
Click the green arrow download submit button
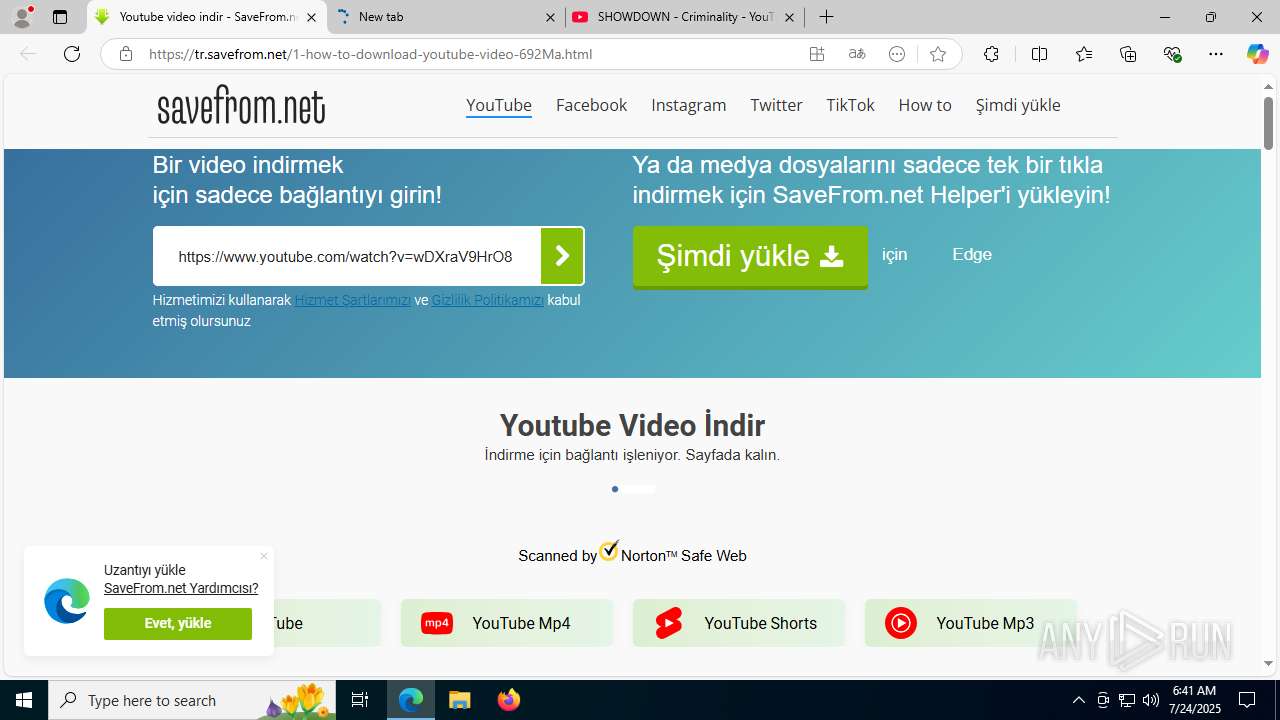pos(562,256)
